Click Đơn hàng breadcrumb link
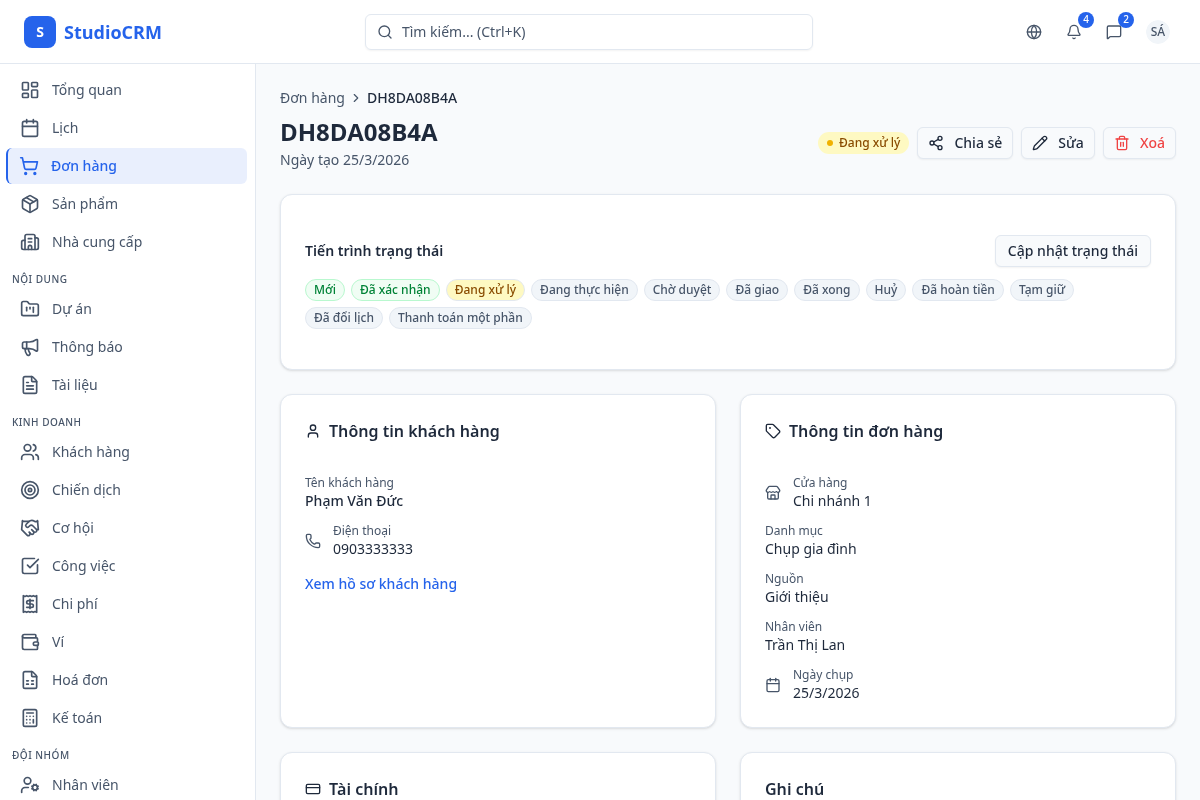The width and height of the screenshot is (1200, 800). (312, 98)
